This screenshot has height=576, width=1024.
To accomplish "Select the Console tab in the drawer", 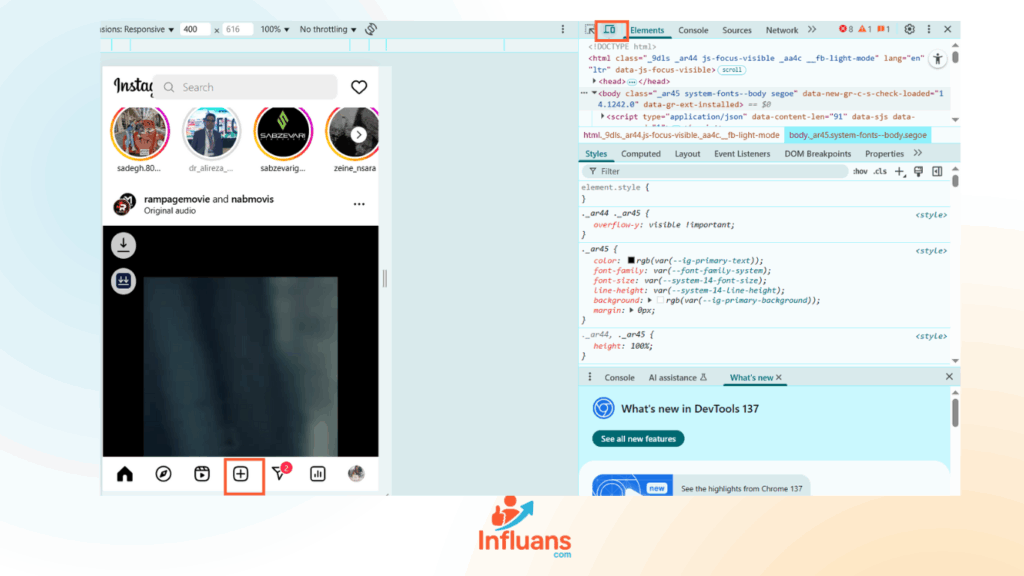I will [x=619, y=377].
